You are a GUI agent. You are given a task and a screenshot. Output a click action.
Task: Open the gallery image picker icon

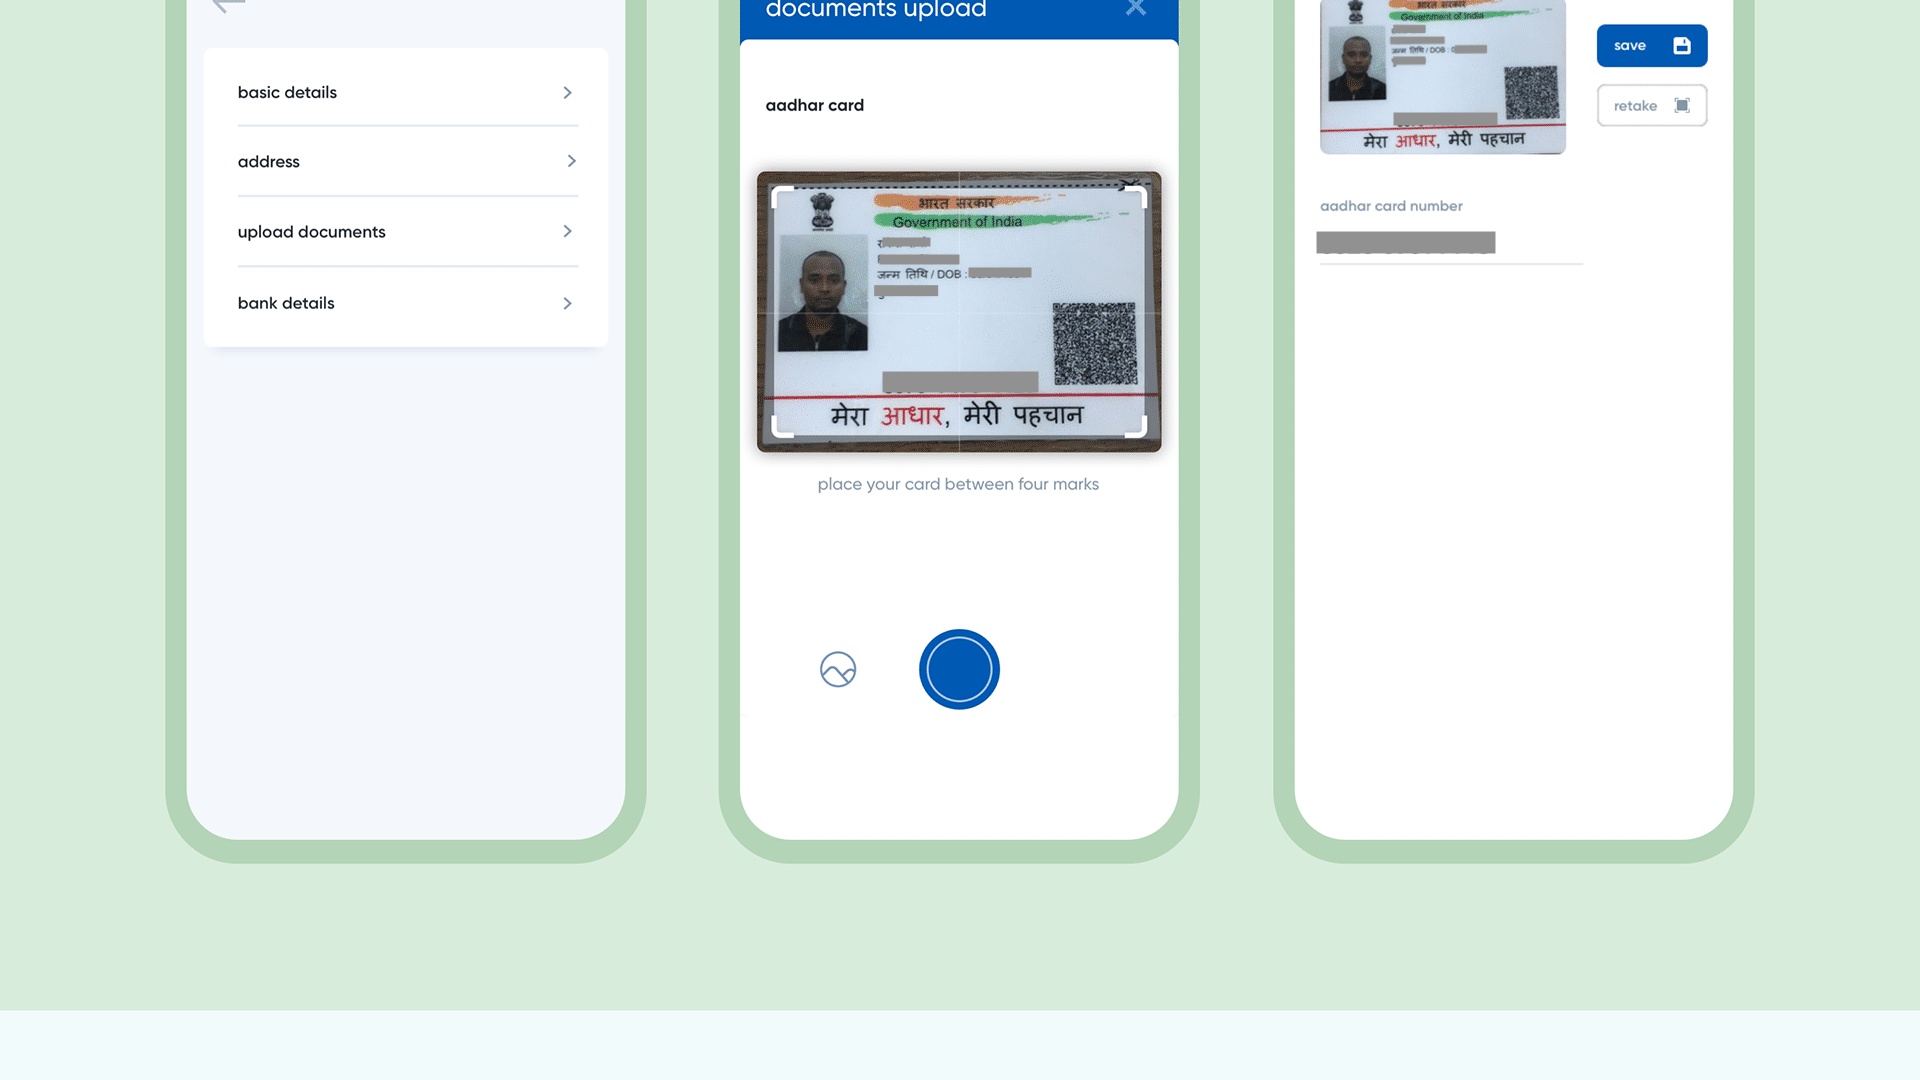(x=838, y=669)
